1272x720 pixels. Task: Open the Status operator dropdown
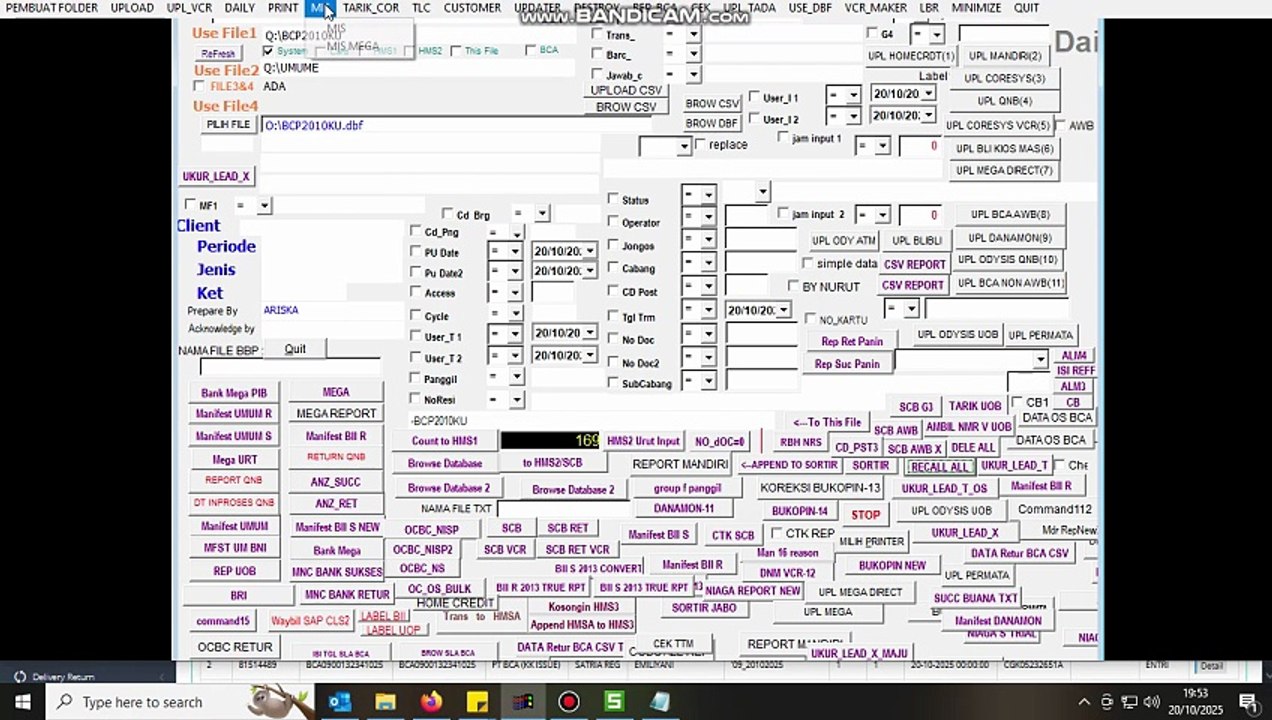pos(708,194)
